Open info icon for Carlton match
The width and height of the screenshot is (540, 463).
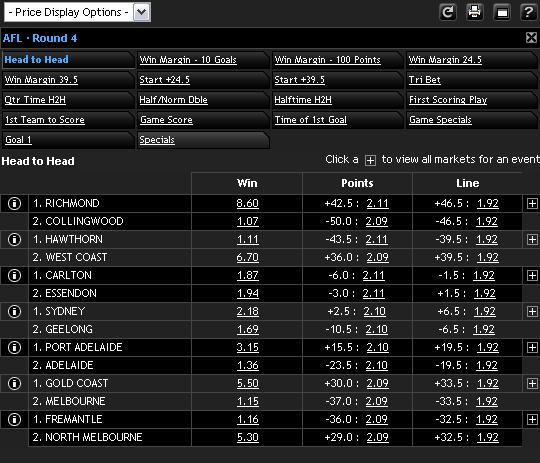tap(14, 275)
